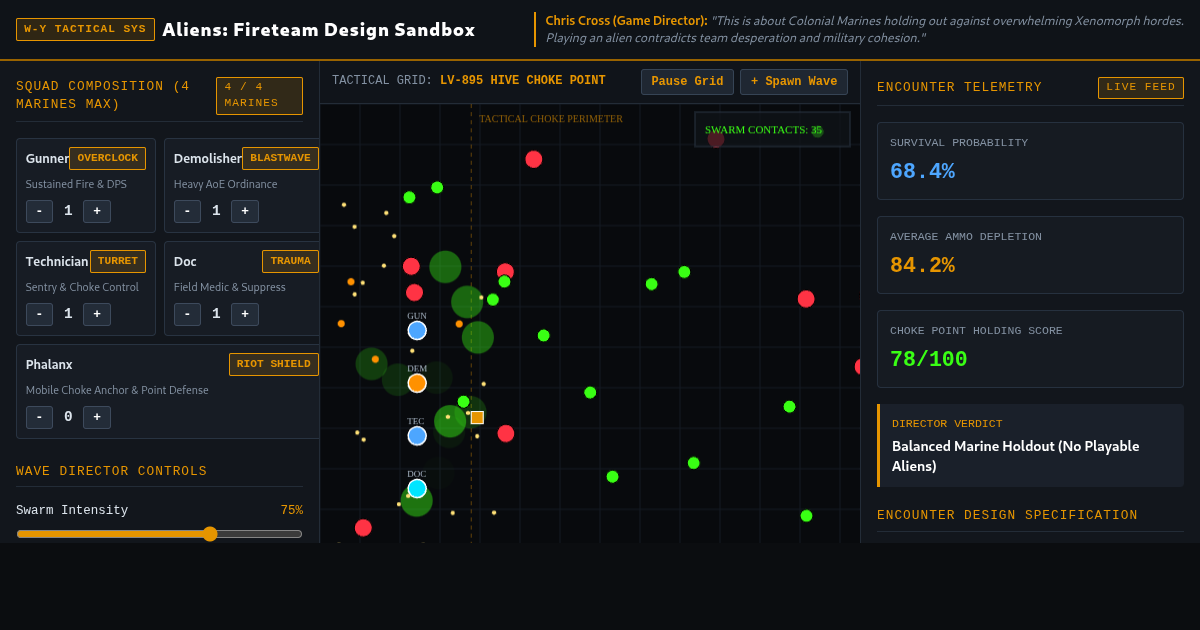Click the RIOT SHIELD ability badge
Image resolution: width=1200 pixels, height=630 pixels.
click(274, 364)
